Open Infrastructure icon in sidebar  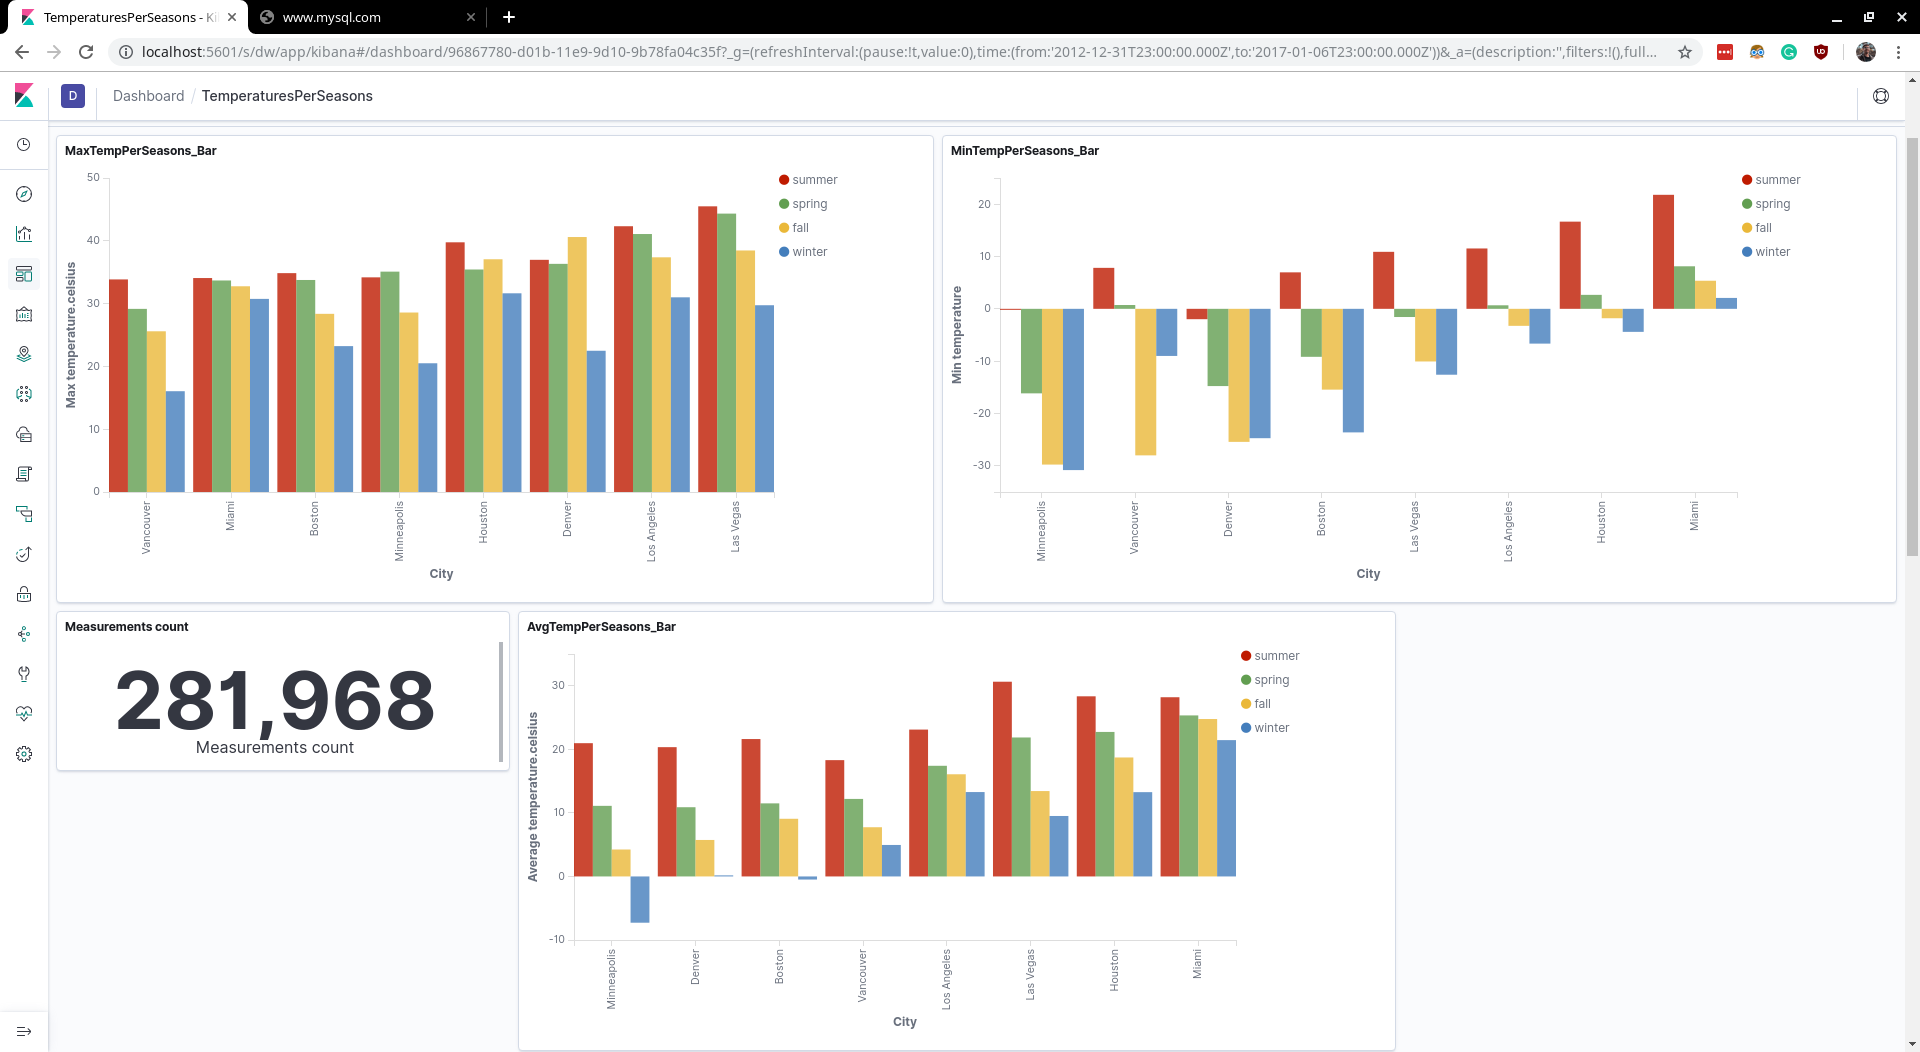pos(24,434)
